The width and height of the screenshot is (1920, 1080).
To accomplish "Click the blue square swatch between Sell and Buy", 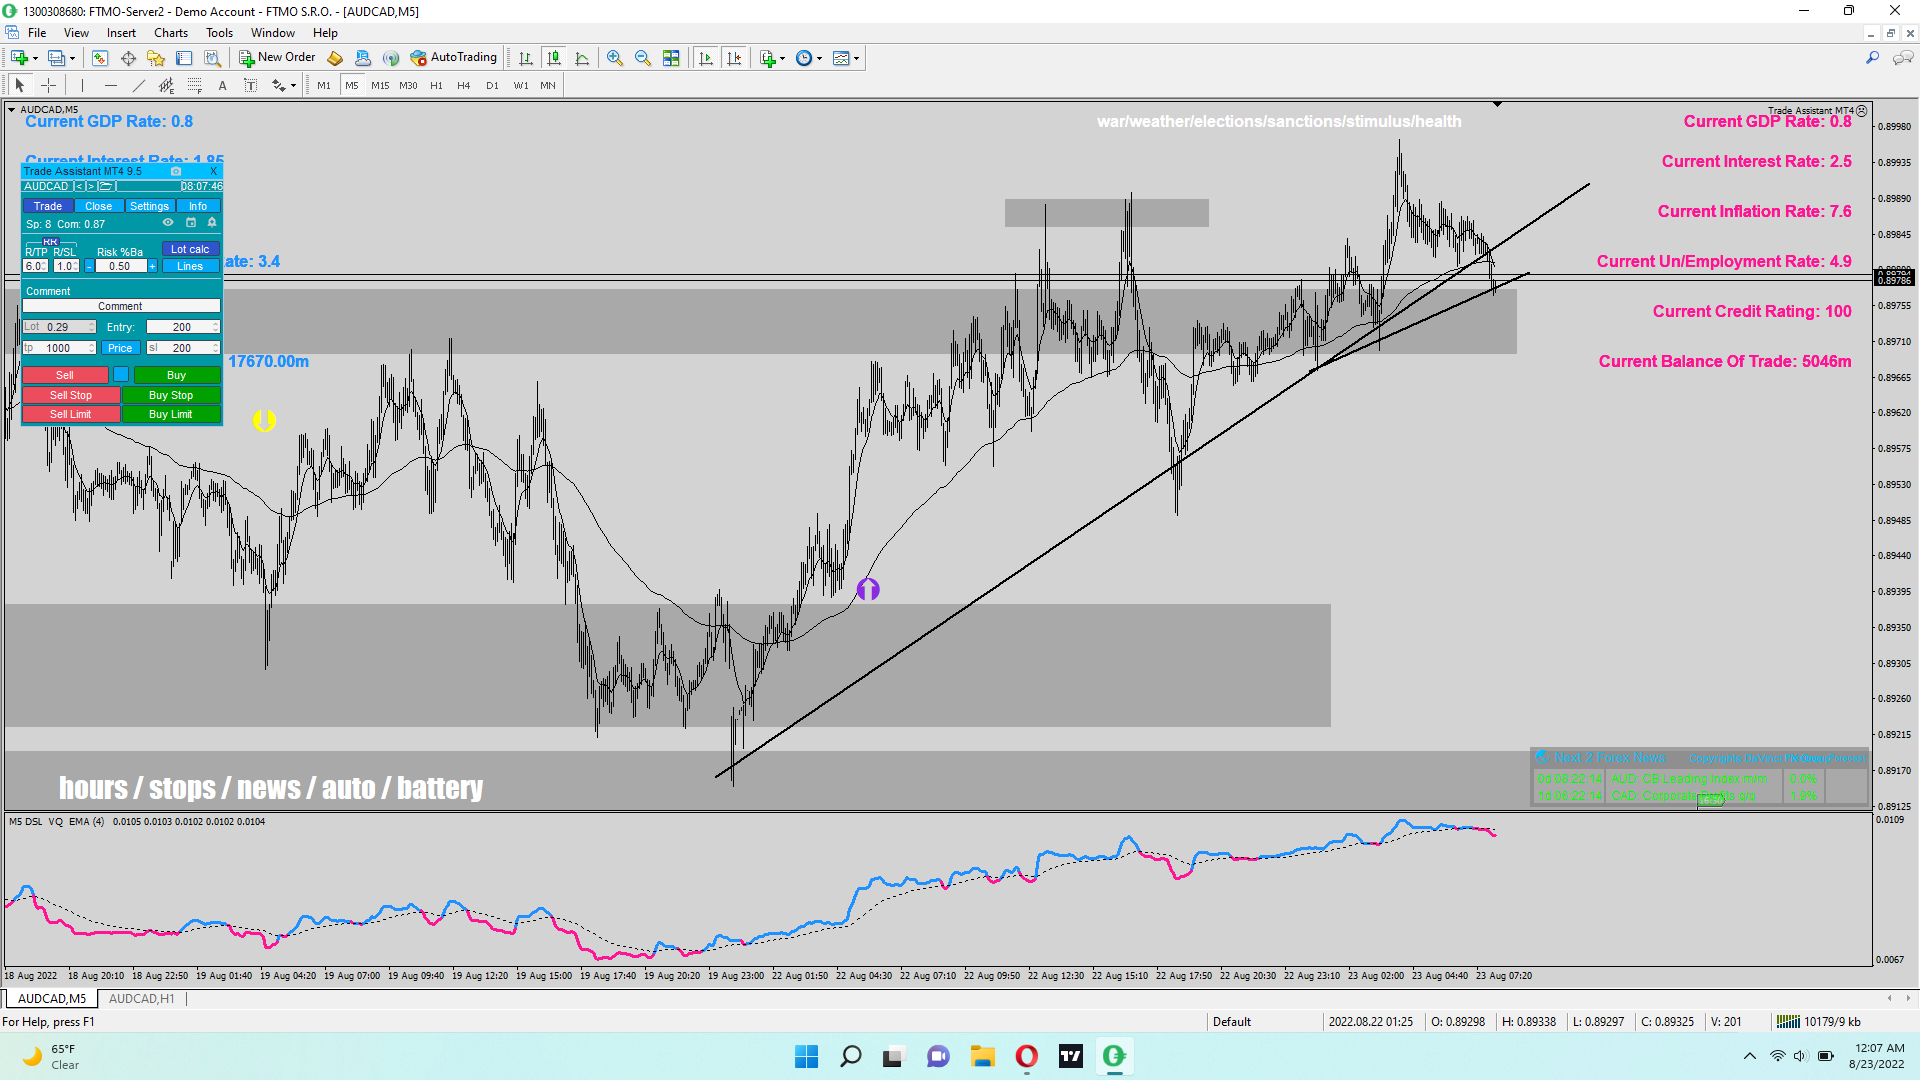I will tap(121, 375).
